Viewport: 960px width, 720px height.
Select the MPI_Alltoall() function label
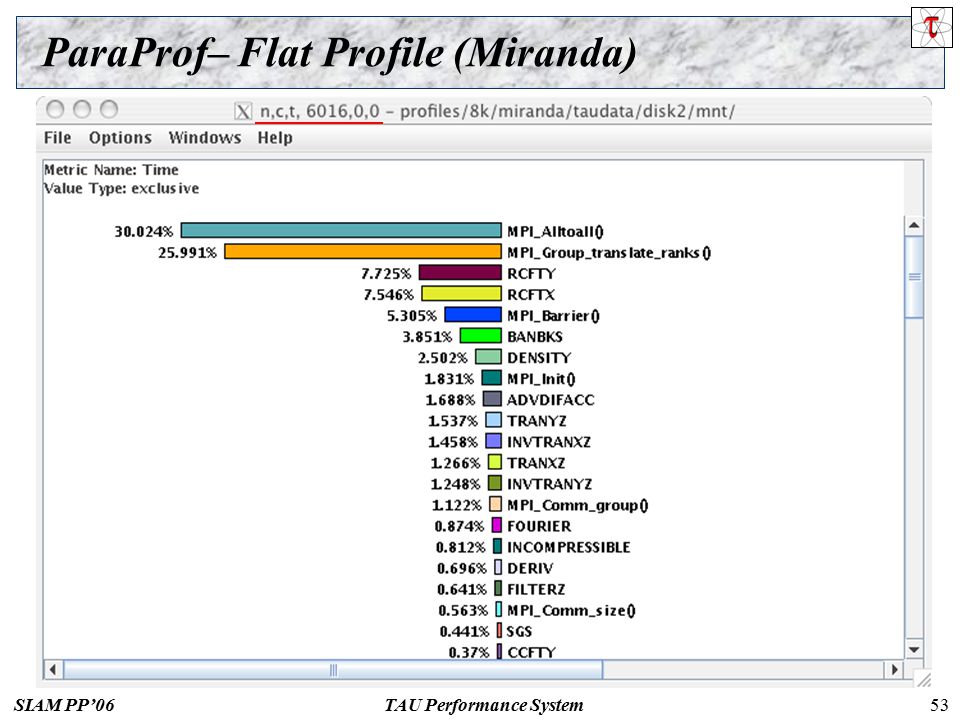(x=555, y=231)
